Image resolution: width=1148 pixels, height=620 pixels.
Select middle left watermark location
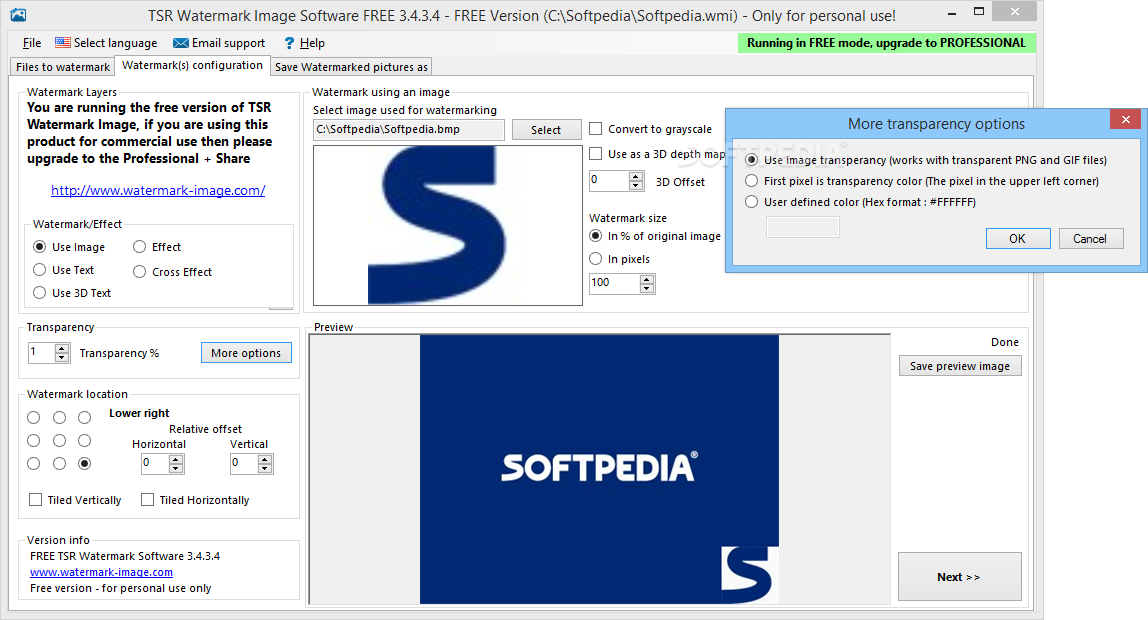point(34,441)
